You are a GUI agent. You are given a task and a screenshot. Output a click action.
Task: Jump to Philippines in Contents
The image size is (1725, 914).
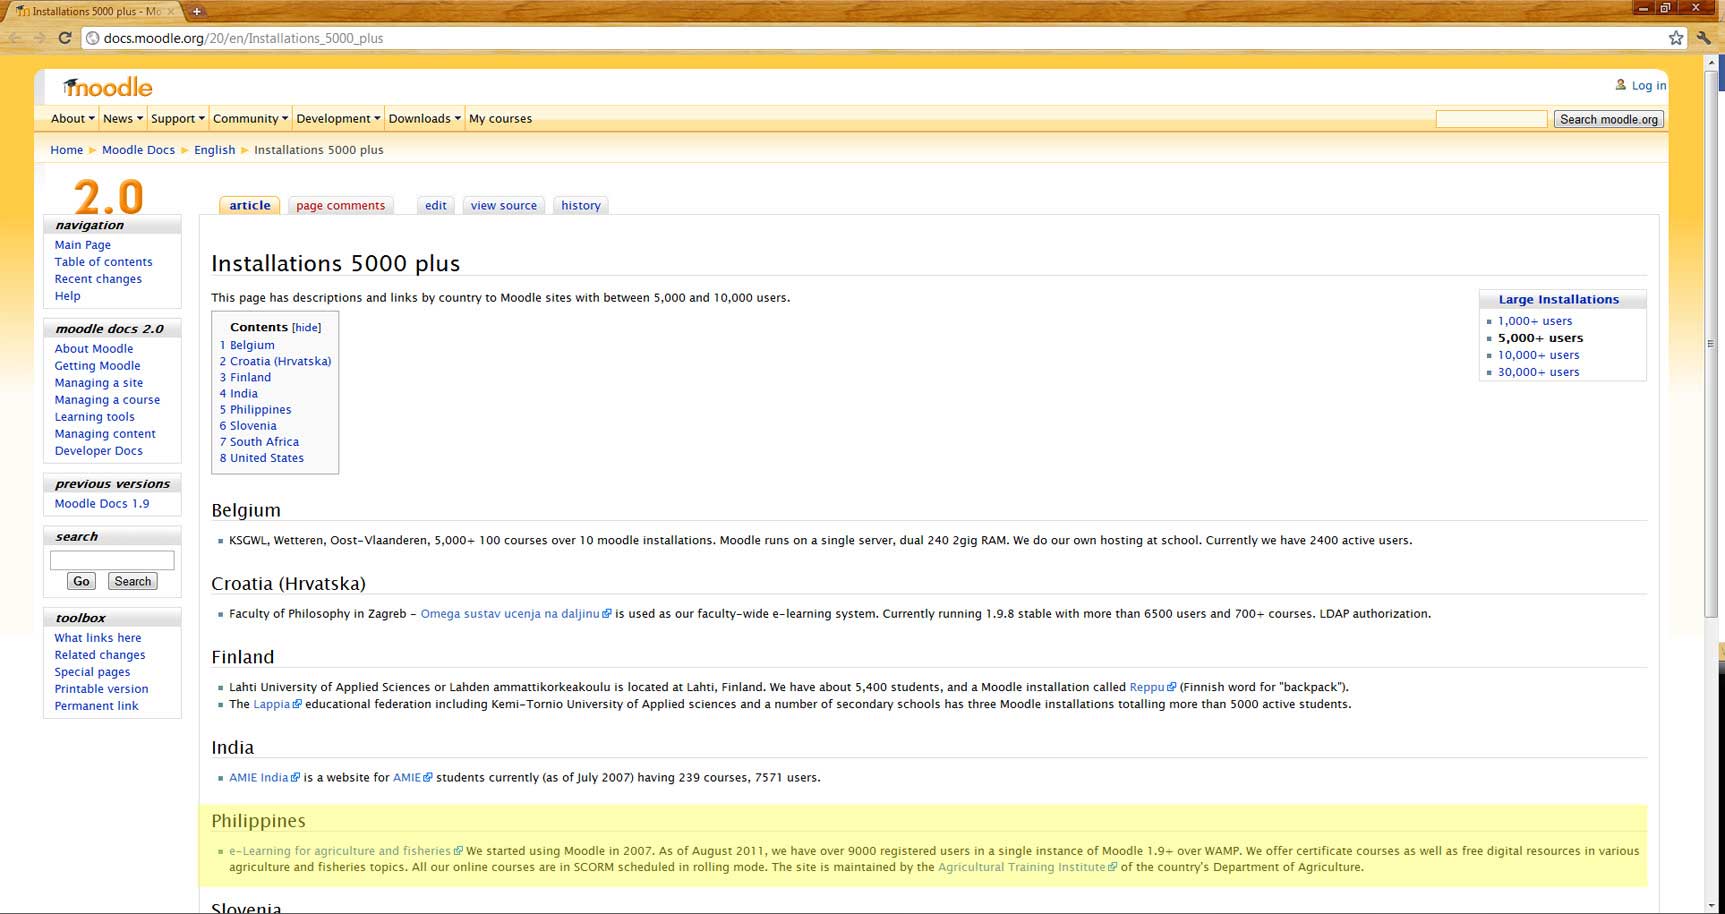point(256,410)
